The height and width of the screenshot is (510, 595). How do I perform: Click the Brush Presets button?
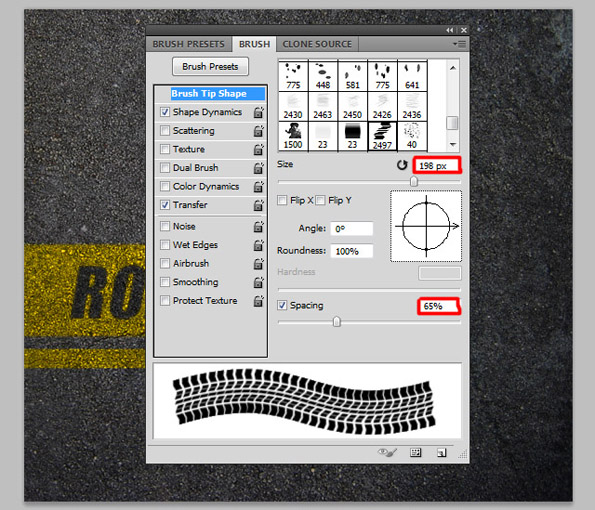(x=210, y=66)
